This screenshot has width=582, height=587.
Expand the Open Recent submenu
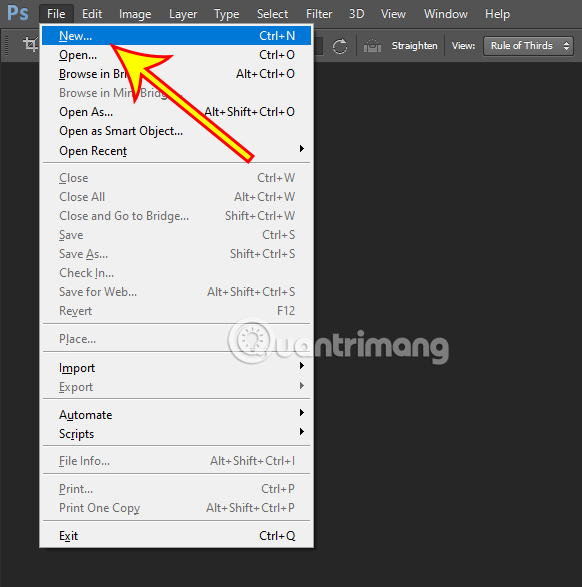coord(176,150)
